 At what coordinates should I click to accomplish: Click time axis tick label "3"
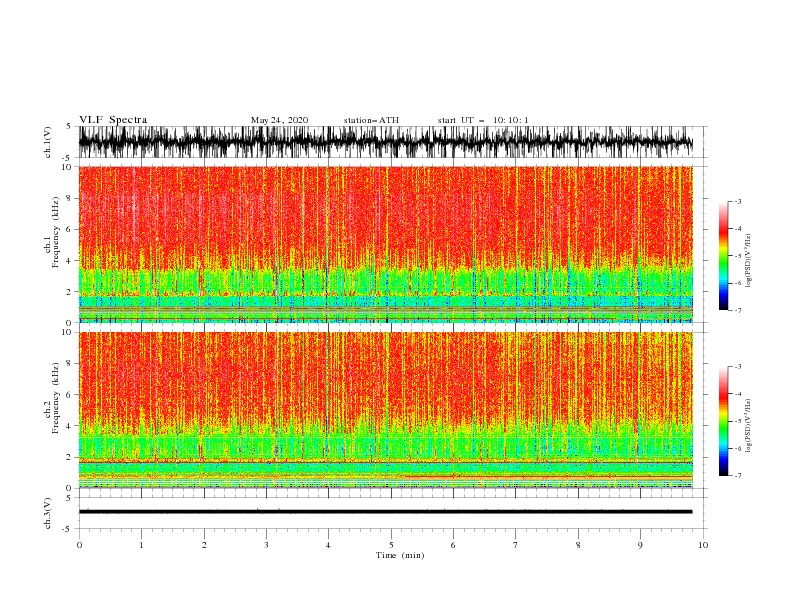coord(266,545)
